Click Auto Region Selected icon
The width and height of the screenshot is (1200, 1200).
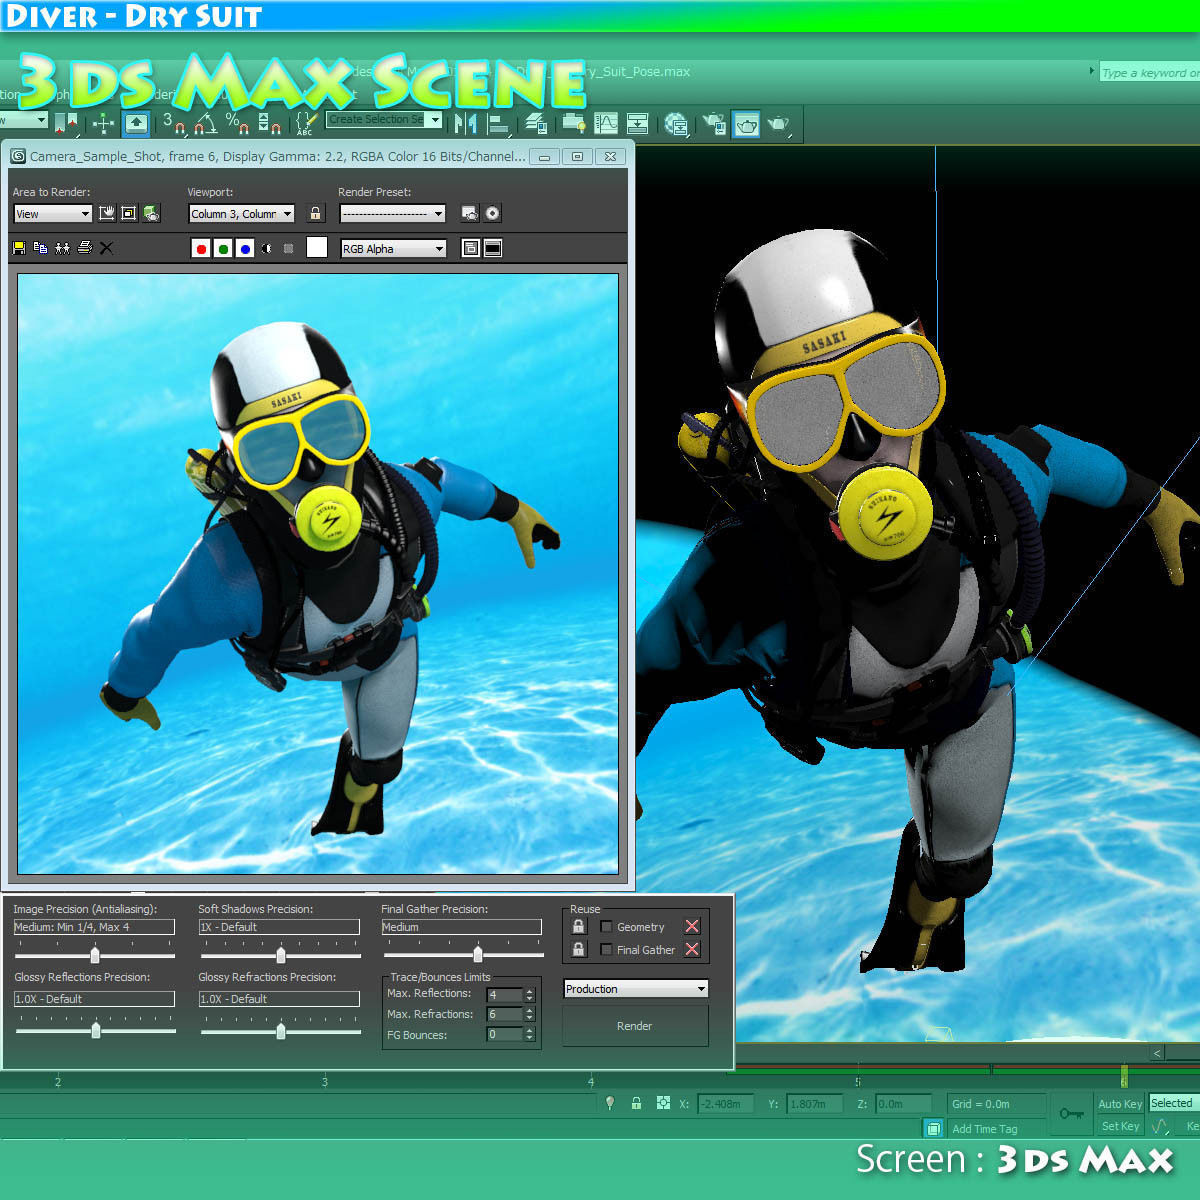129,213
